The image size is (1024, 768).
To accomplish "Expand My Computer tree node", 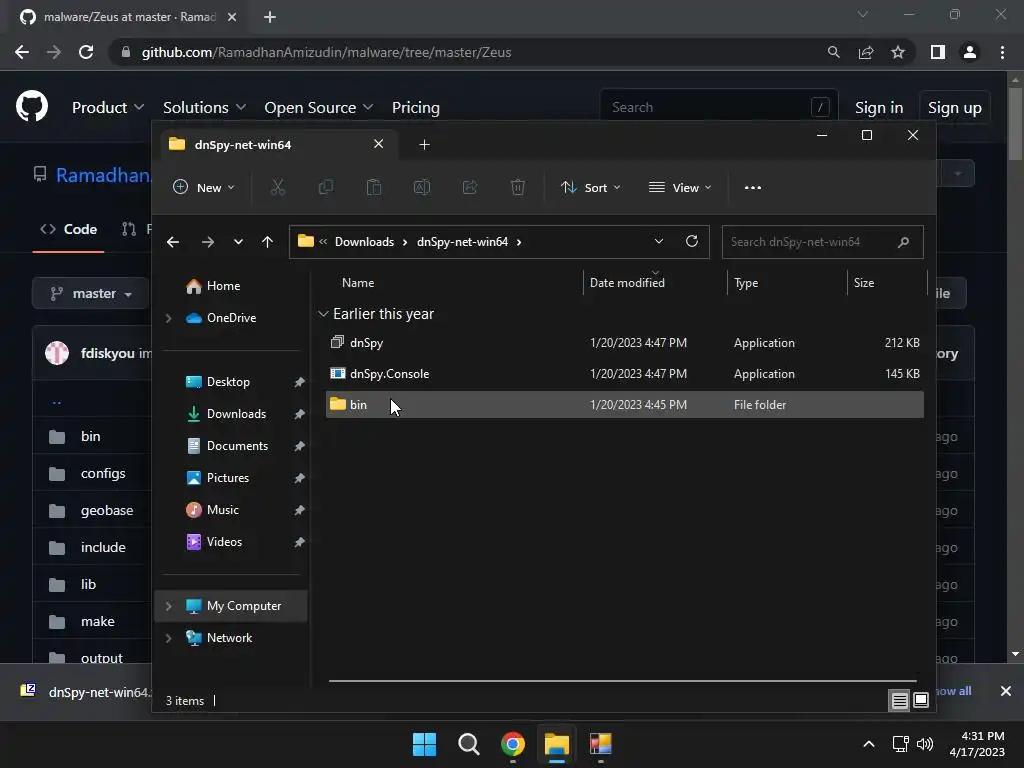I will point(168,606).
